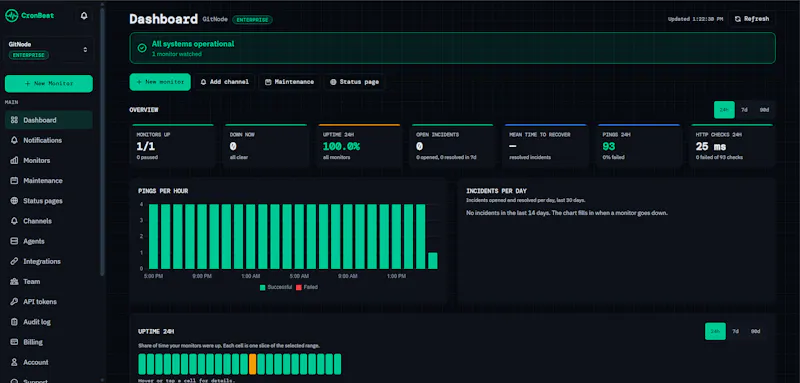Switch Uptime section to 7d
The width and height of the screenshot is (800, 383).
click(x=735, y=331)
